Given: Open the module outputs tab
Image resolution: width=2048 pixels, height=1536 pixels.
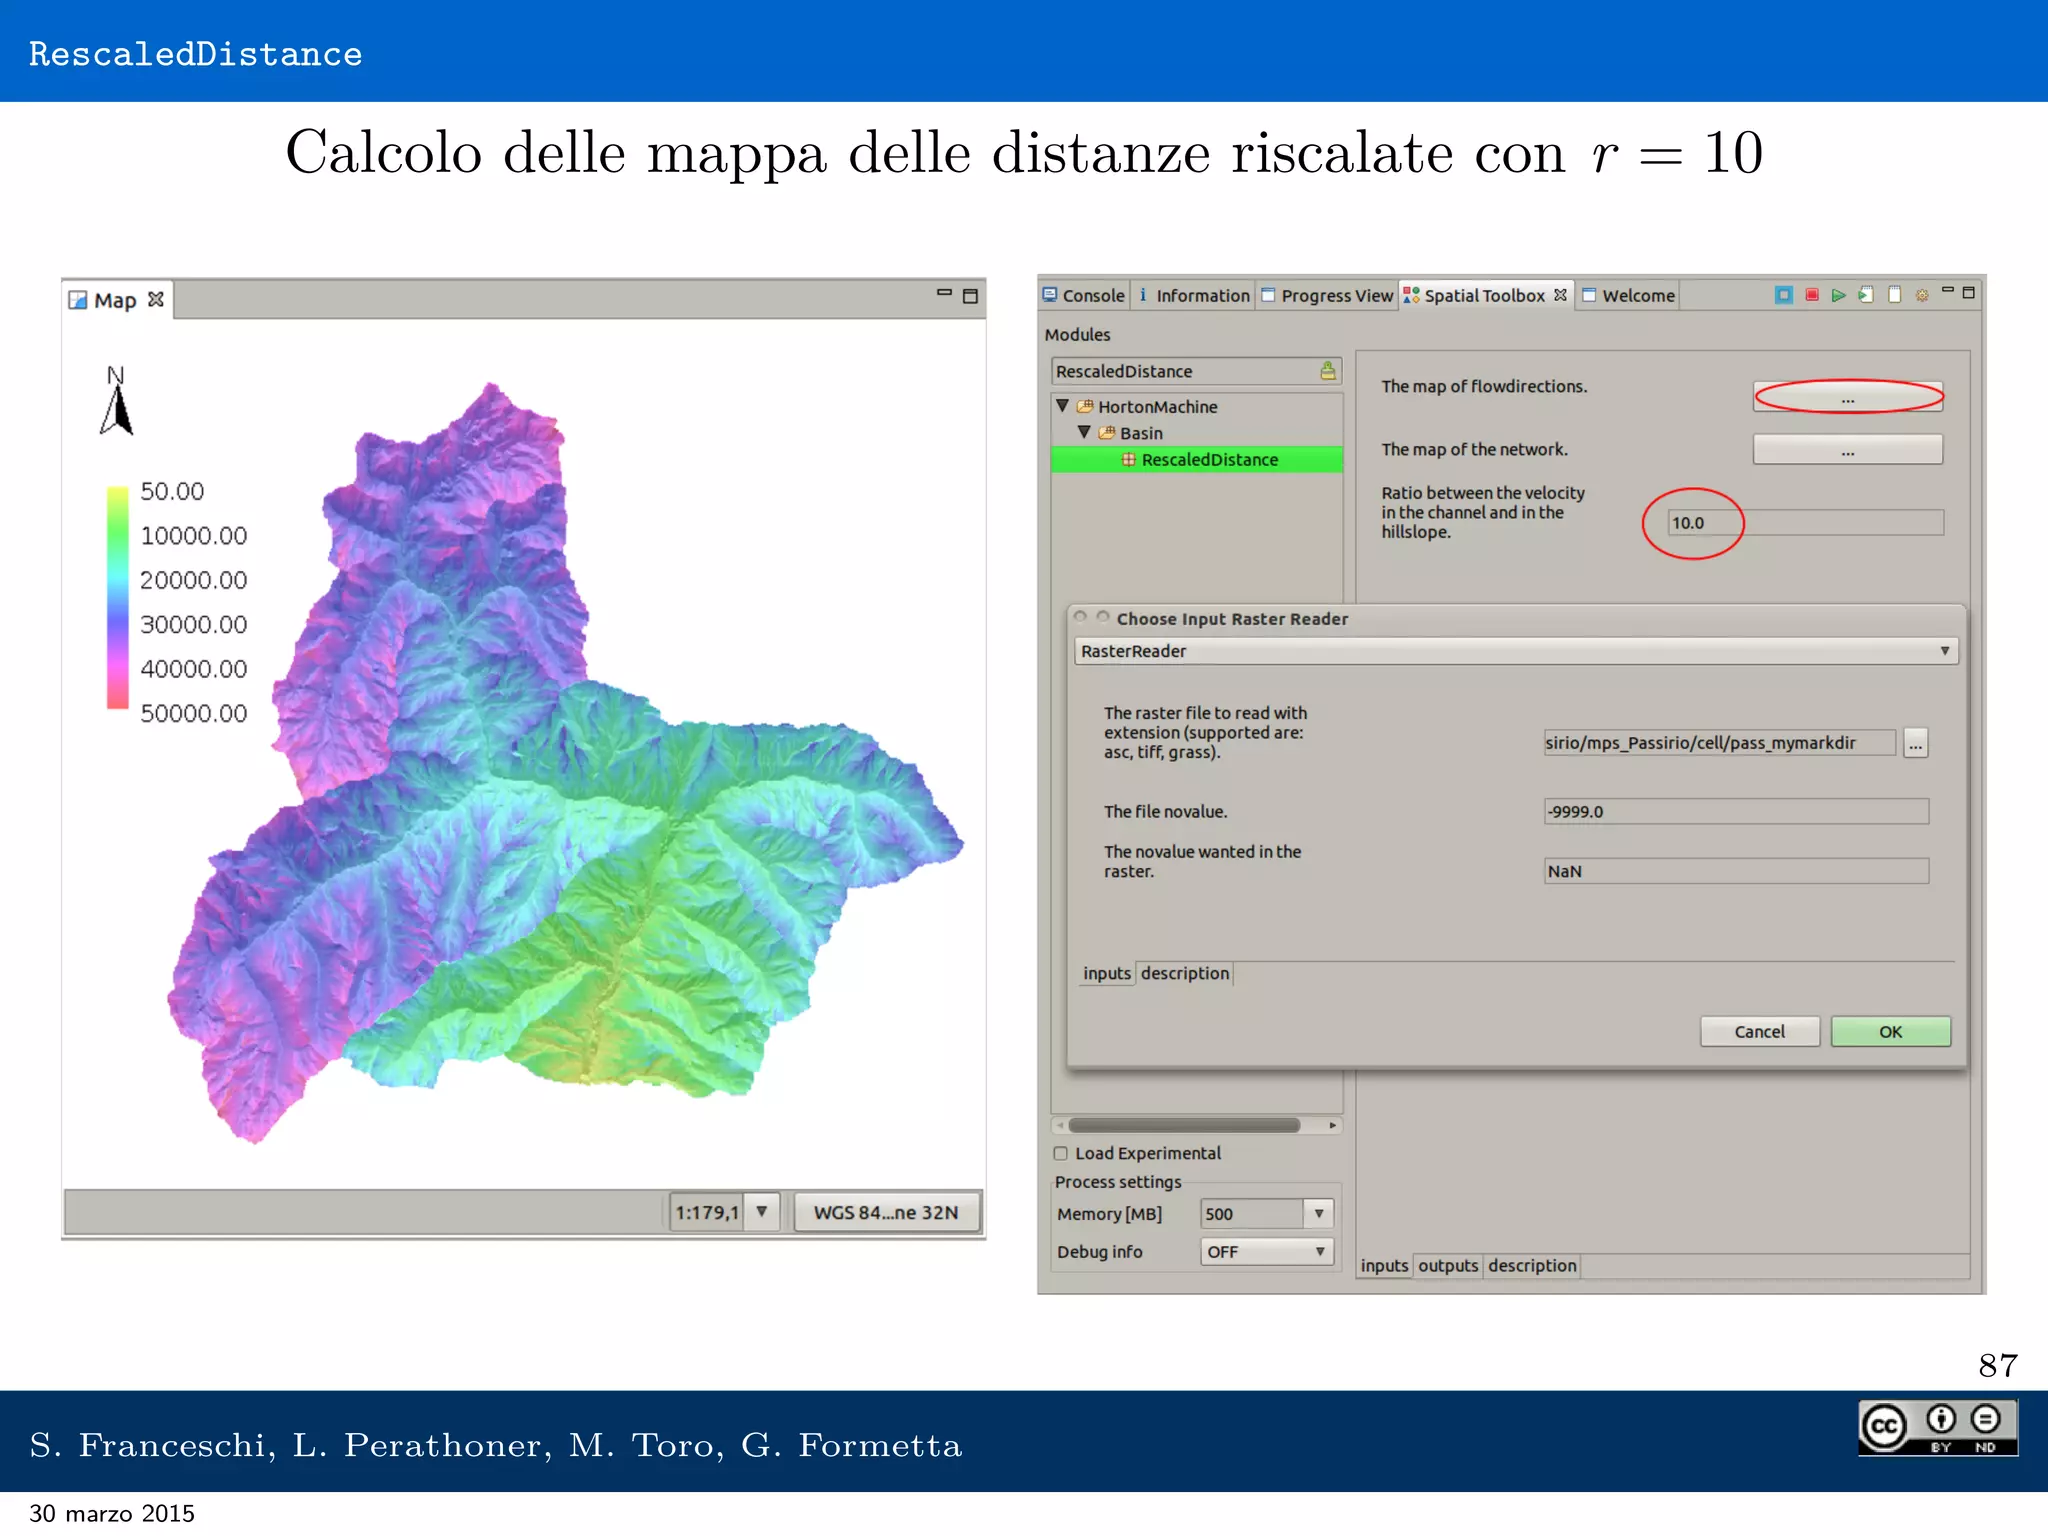Looking at the screenshot, I should (x=1448, y=1266).
